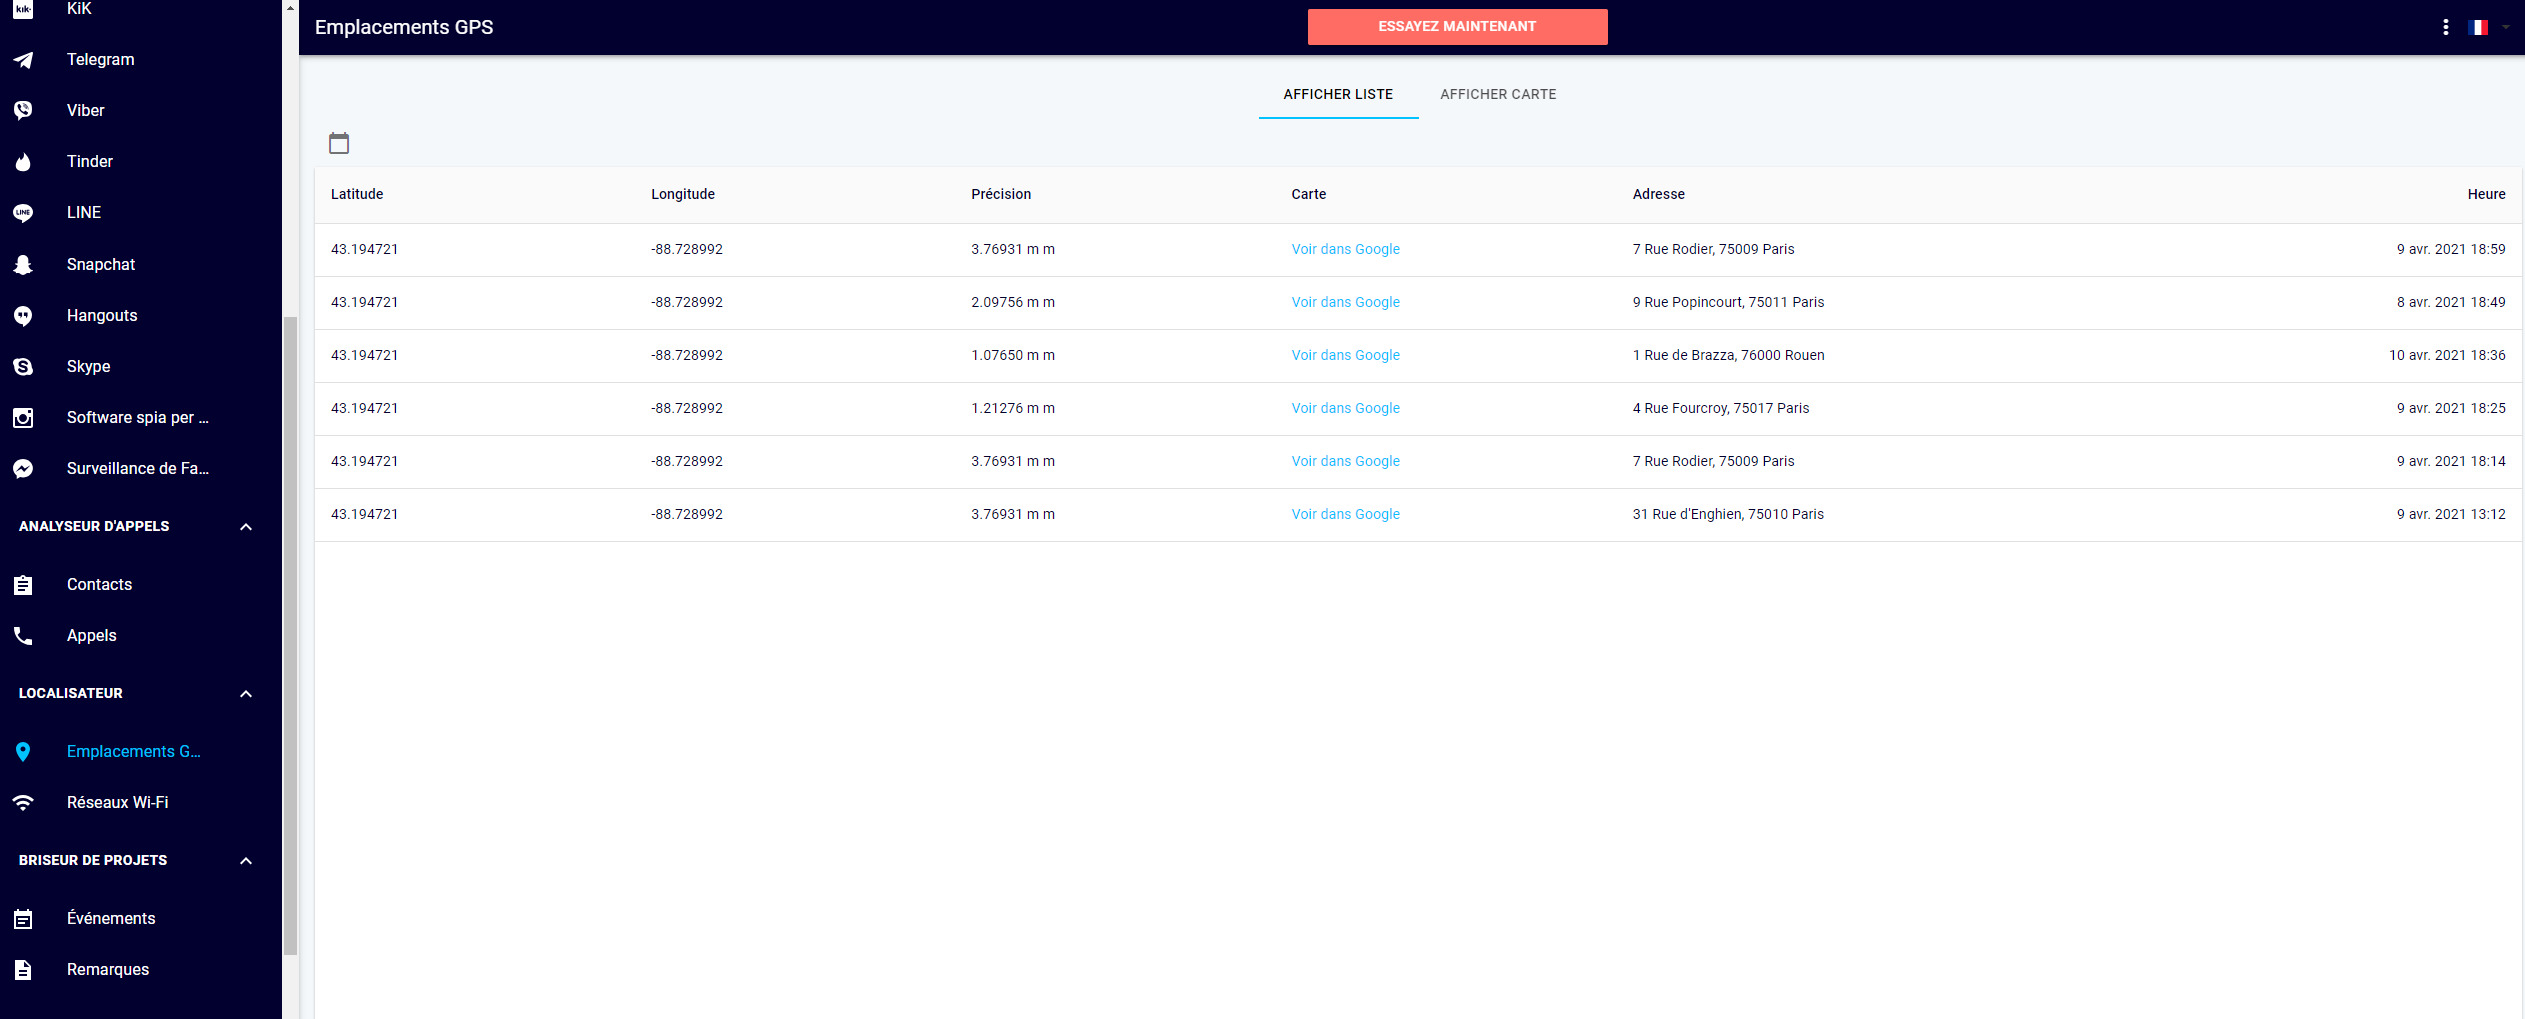2525x1019 pixels.
Task: Click the Viber phone icon
Action: (x=23, y=111)
